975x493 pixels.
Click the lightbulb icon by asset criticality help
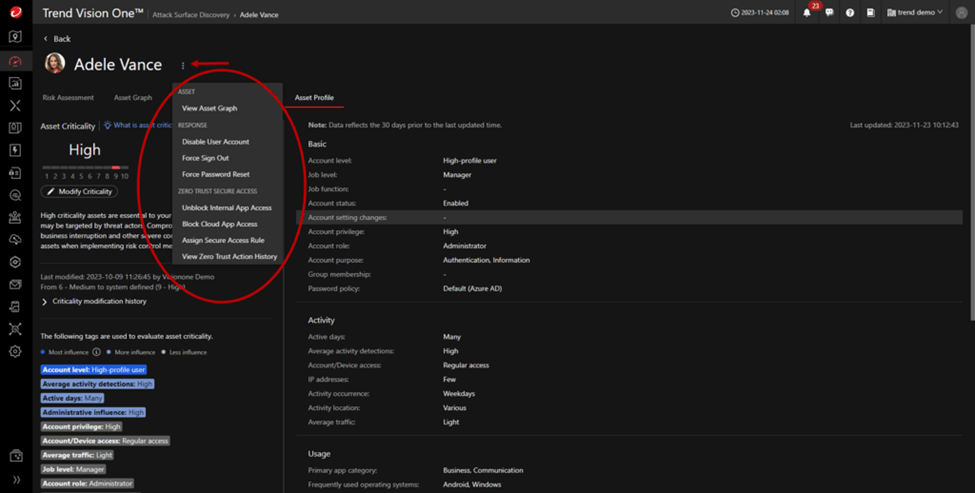(108, 126)
